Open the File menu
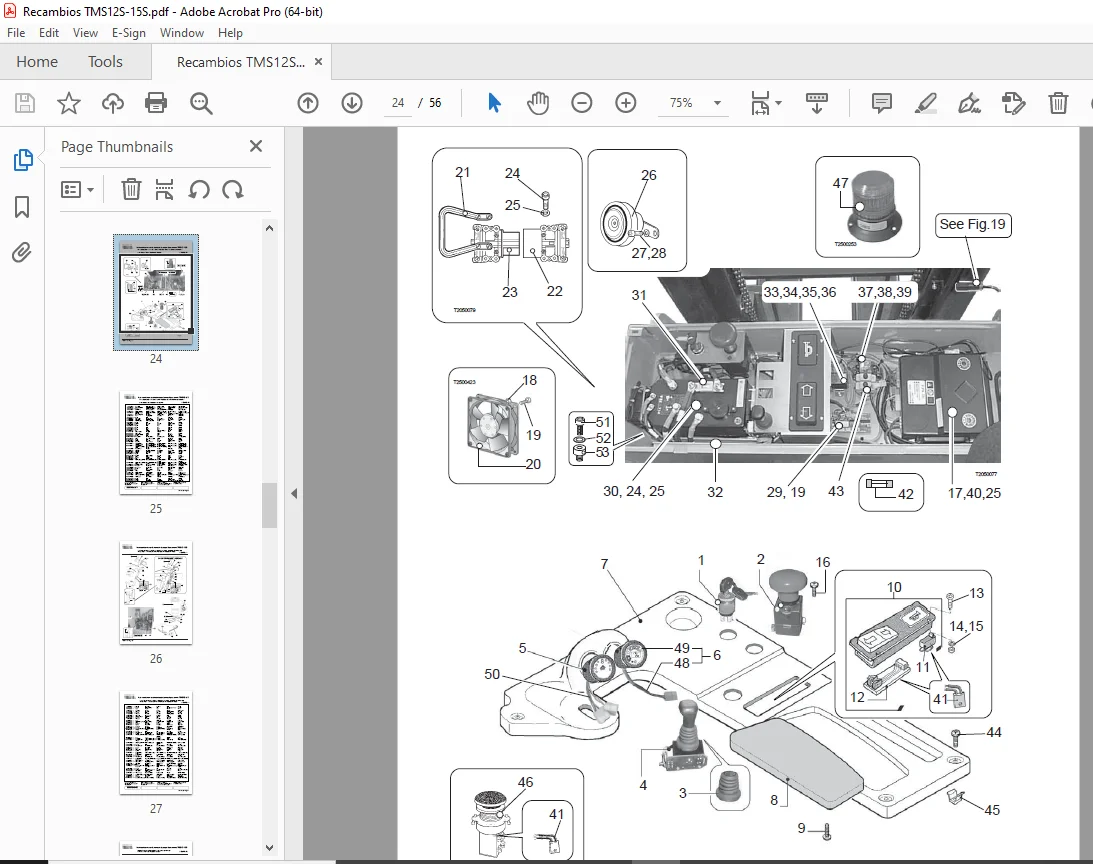Viewport: 1093px width, 864px height. (x=15, y=33)
